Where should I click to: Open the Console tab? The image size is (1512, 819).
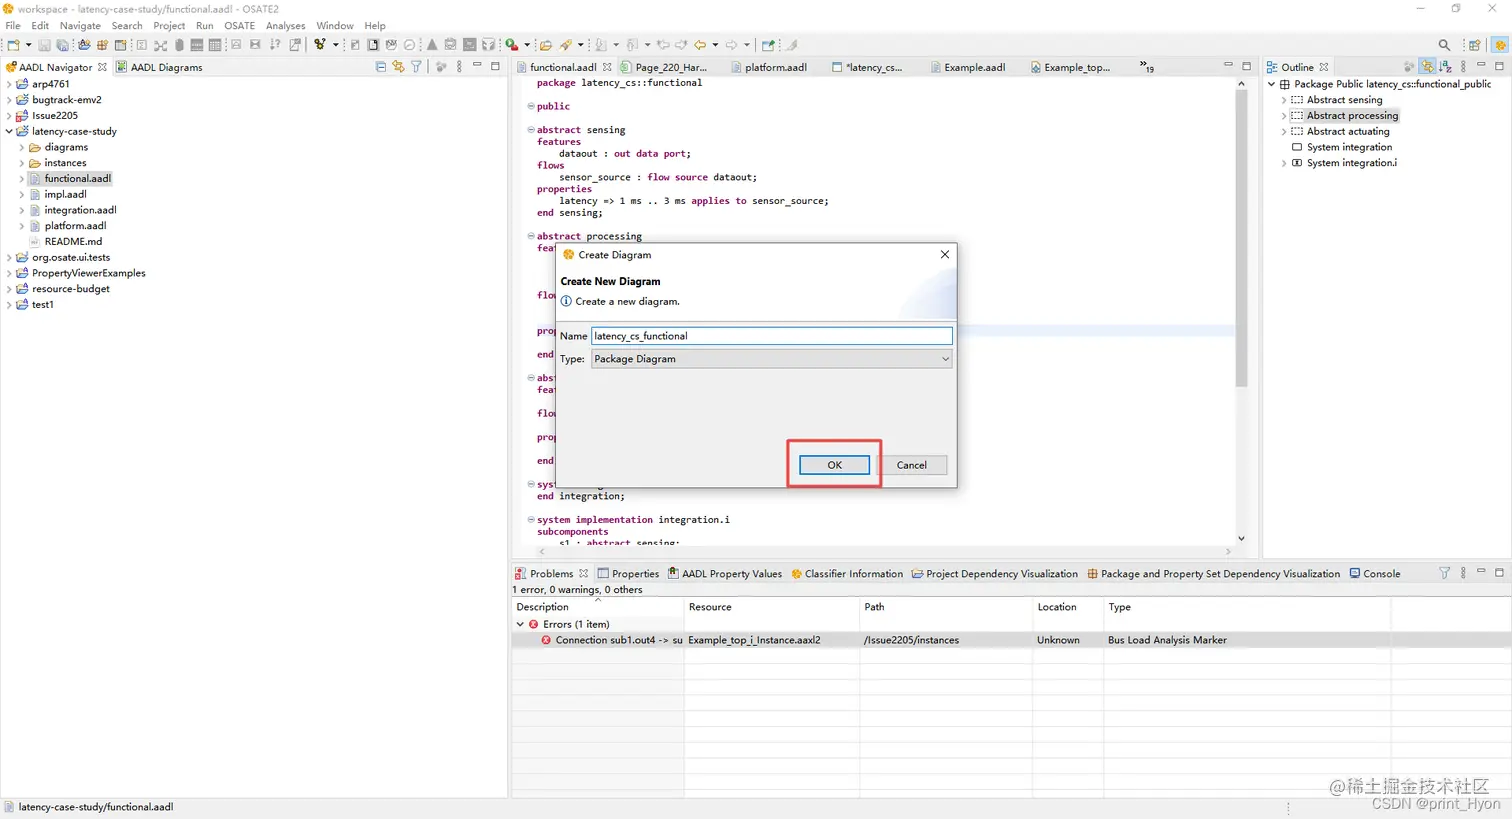coord(1374,574)
